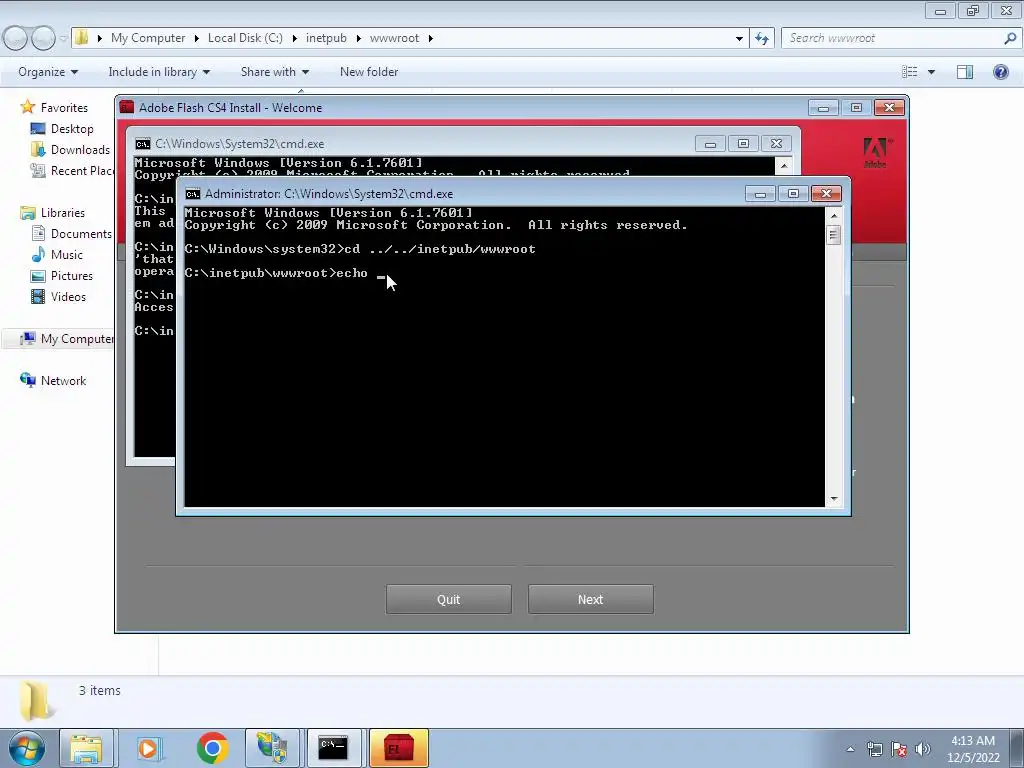Viewport: 1024px width, 768px height.
Task: Open Documents library in navigation pane
Action: point(81,234)
